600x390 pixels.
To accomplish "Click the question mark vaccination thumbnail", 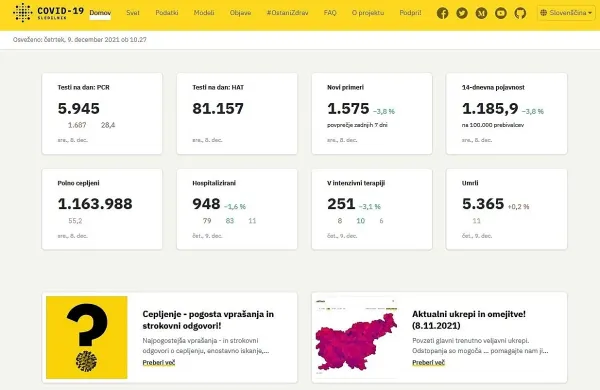I will pos(86,337).
